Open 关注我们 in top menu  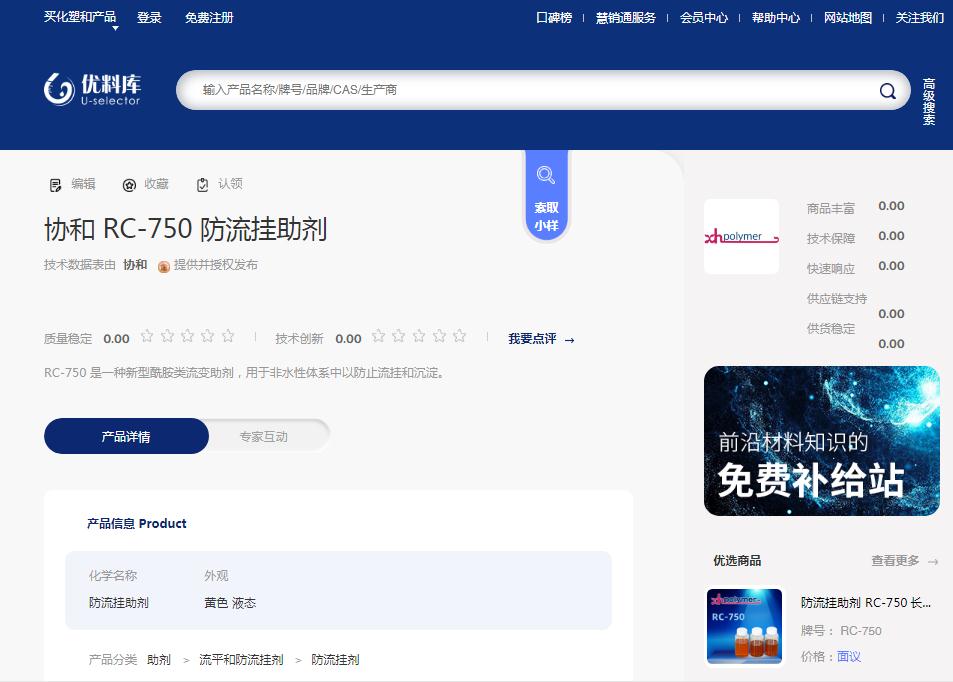(920, 18)
